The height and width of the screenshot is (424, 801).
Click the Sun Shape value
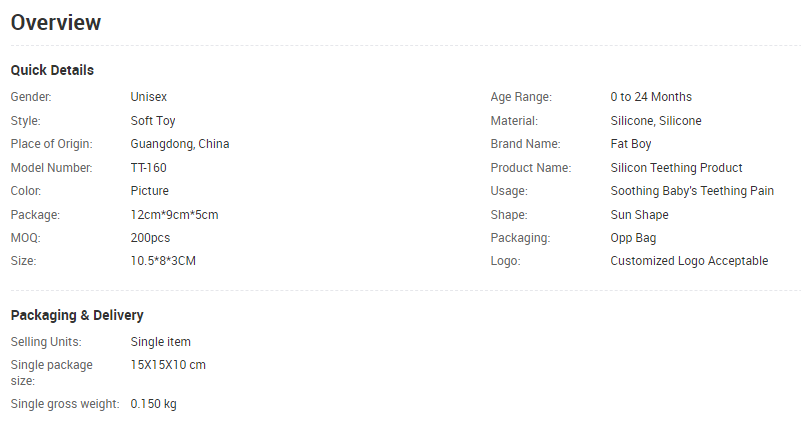(640, 215)
